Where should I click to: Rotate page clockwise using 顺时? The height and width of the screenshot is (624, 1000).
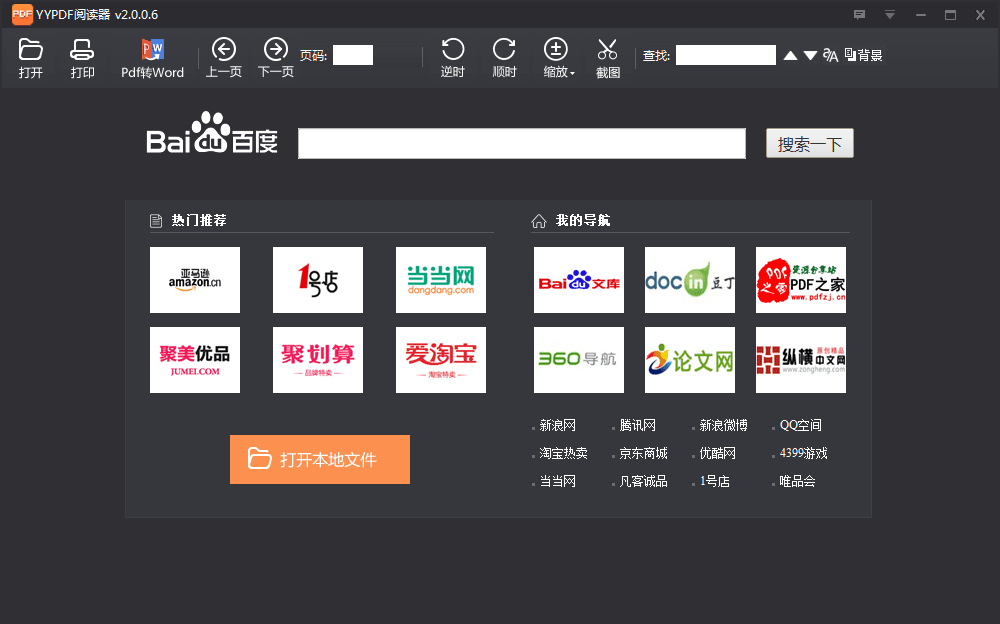505,55
